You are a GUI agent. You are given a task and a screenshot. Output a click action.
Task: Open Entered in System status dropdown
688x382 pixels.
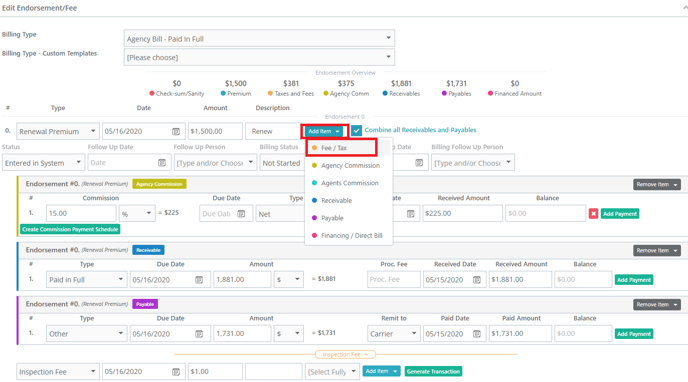[43, 163]
